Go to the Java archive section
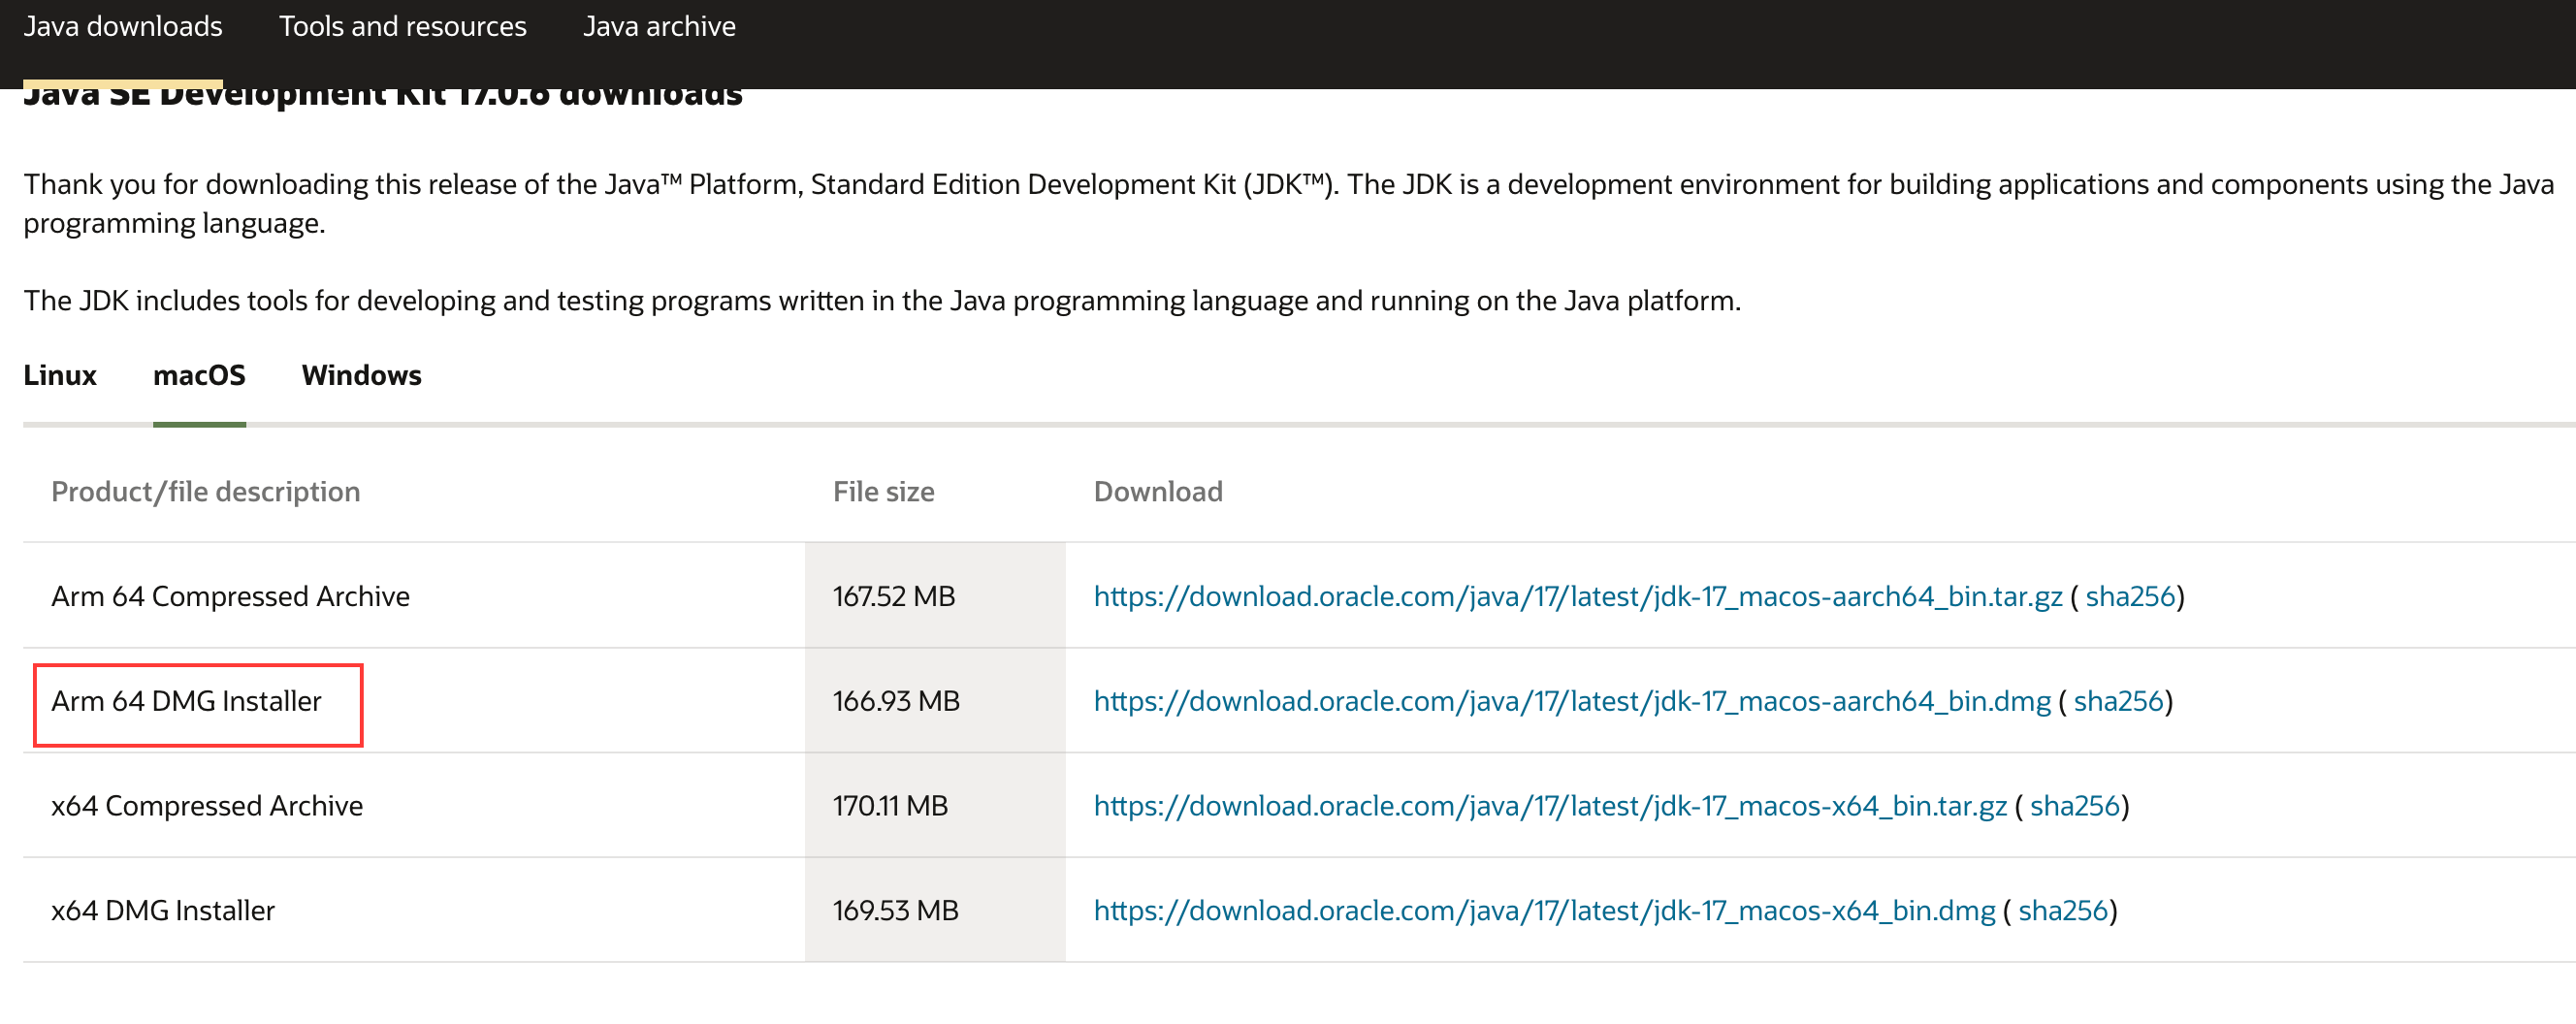 pos(659,27)
